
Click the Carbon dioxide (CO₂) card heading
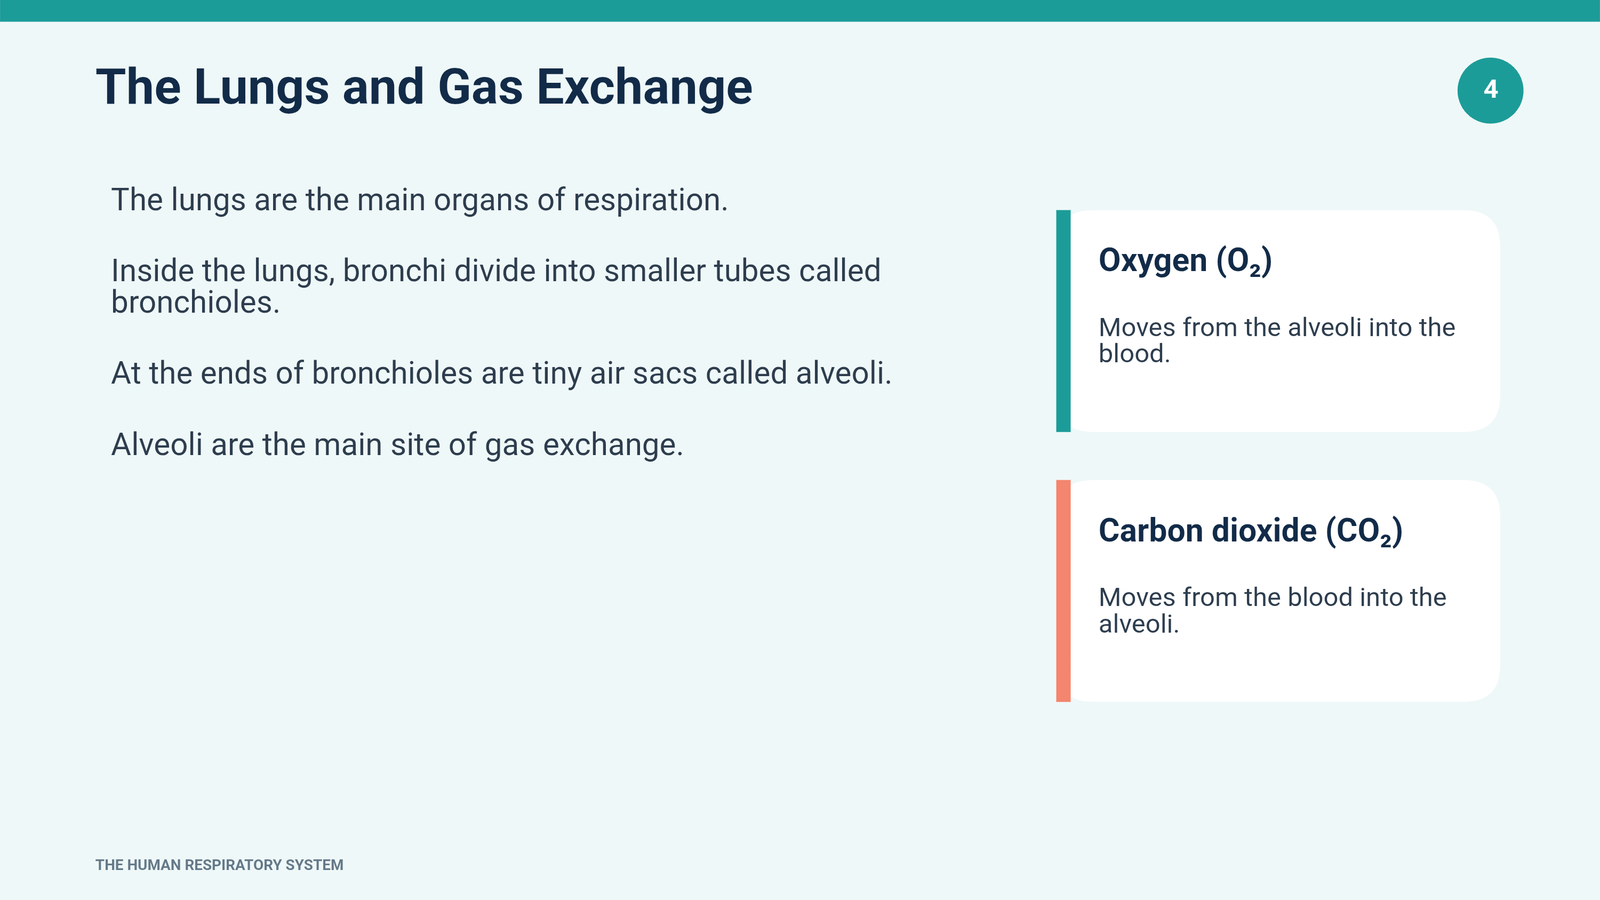coord(1250,531)
